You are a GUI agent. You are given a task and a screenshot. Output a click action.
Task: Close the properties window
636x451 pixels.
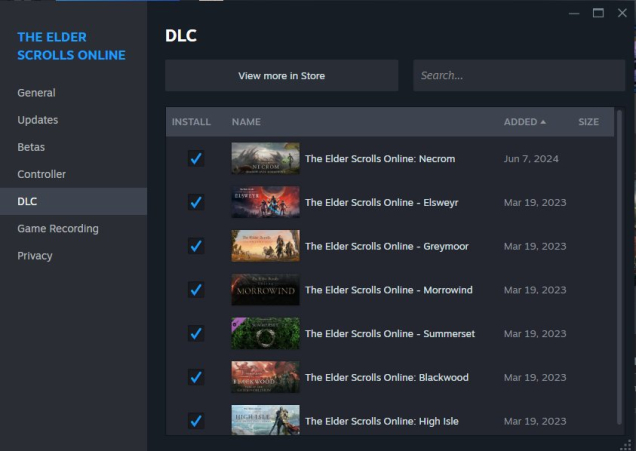click(622, 13)
